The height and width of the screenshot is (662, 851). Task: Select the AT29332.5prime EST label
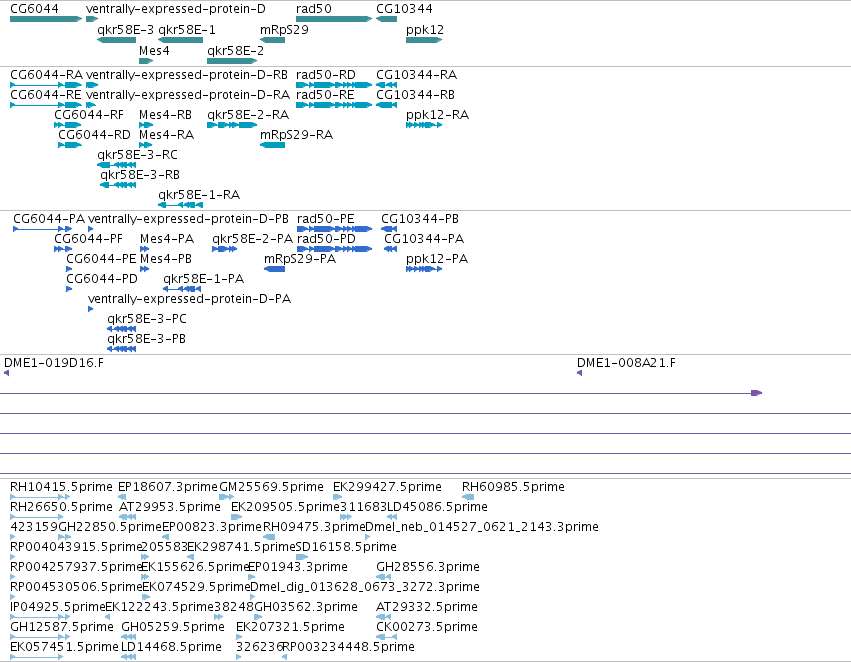coord(427,607)
